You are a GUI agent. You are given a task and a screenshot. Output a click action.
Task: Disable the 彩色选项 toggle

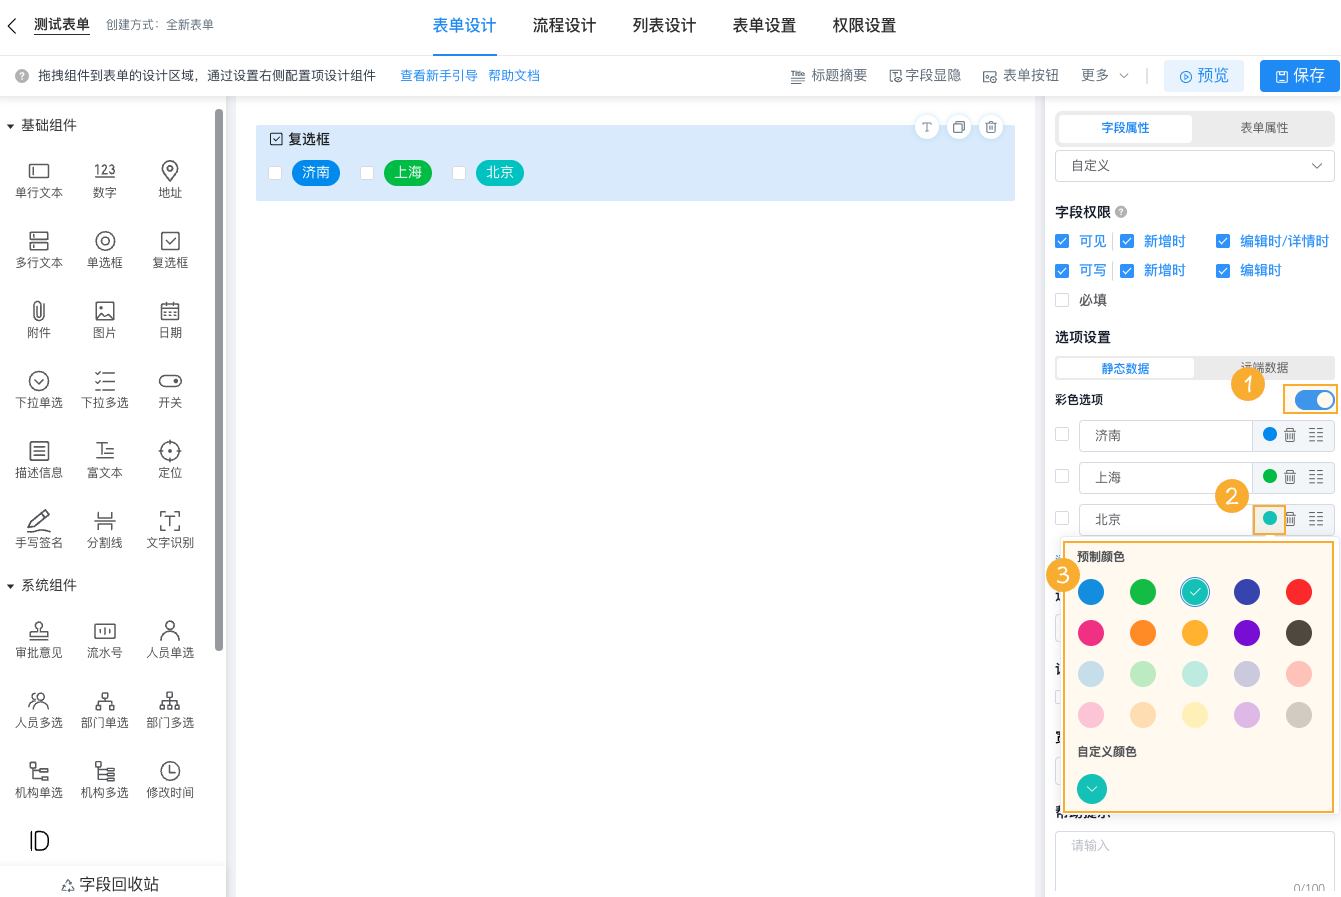(x=1310, y=399)
